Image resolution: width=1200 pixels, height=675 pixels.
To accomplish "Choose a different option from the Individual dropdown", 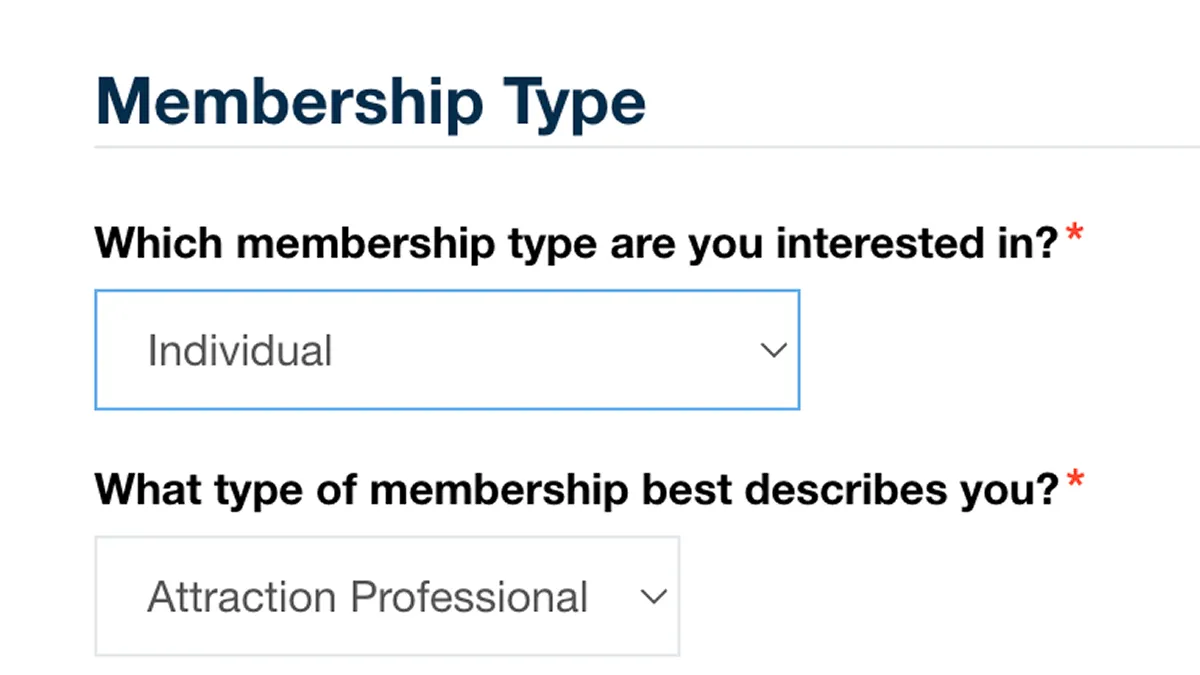I will tap(447, 350).
